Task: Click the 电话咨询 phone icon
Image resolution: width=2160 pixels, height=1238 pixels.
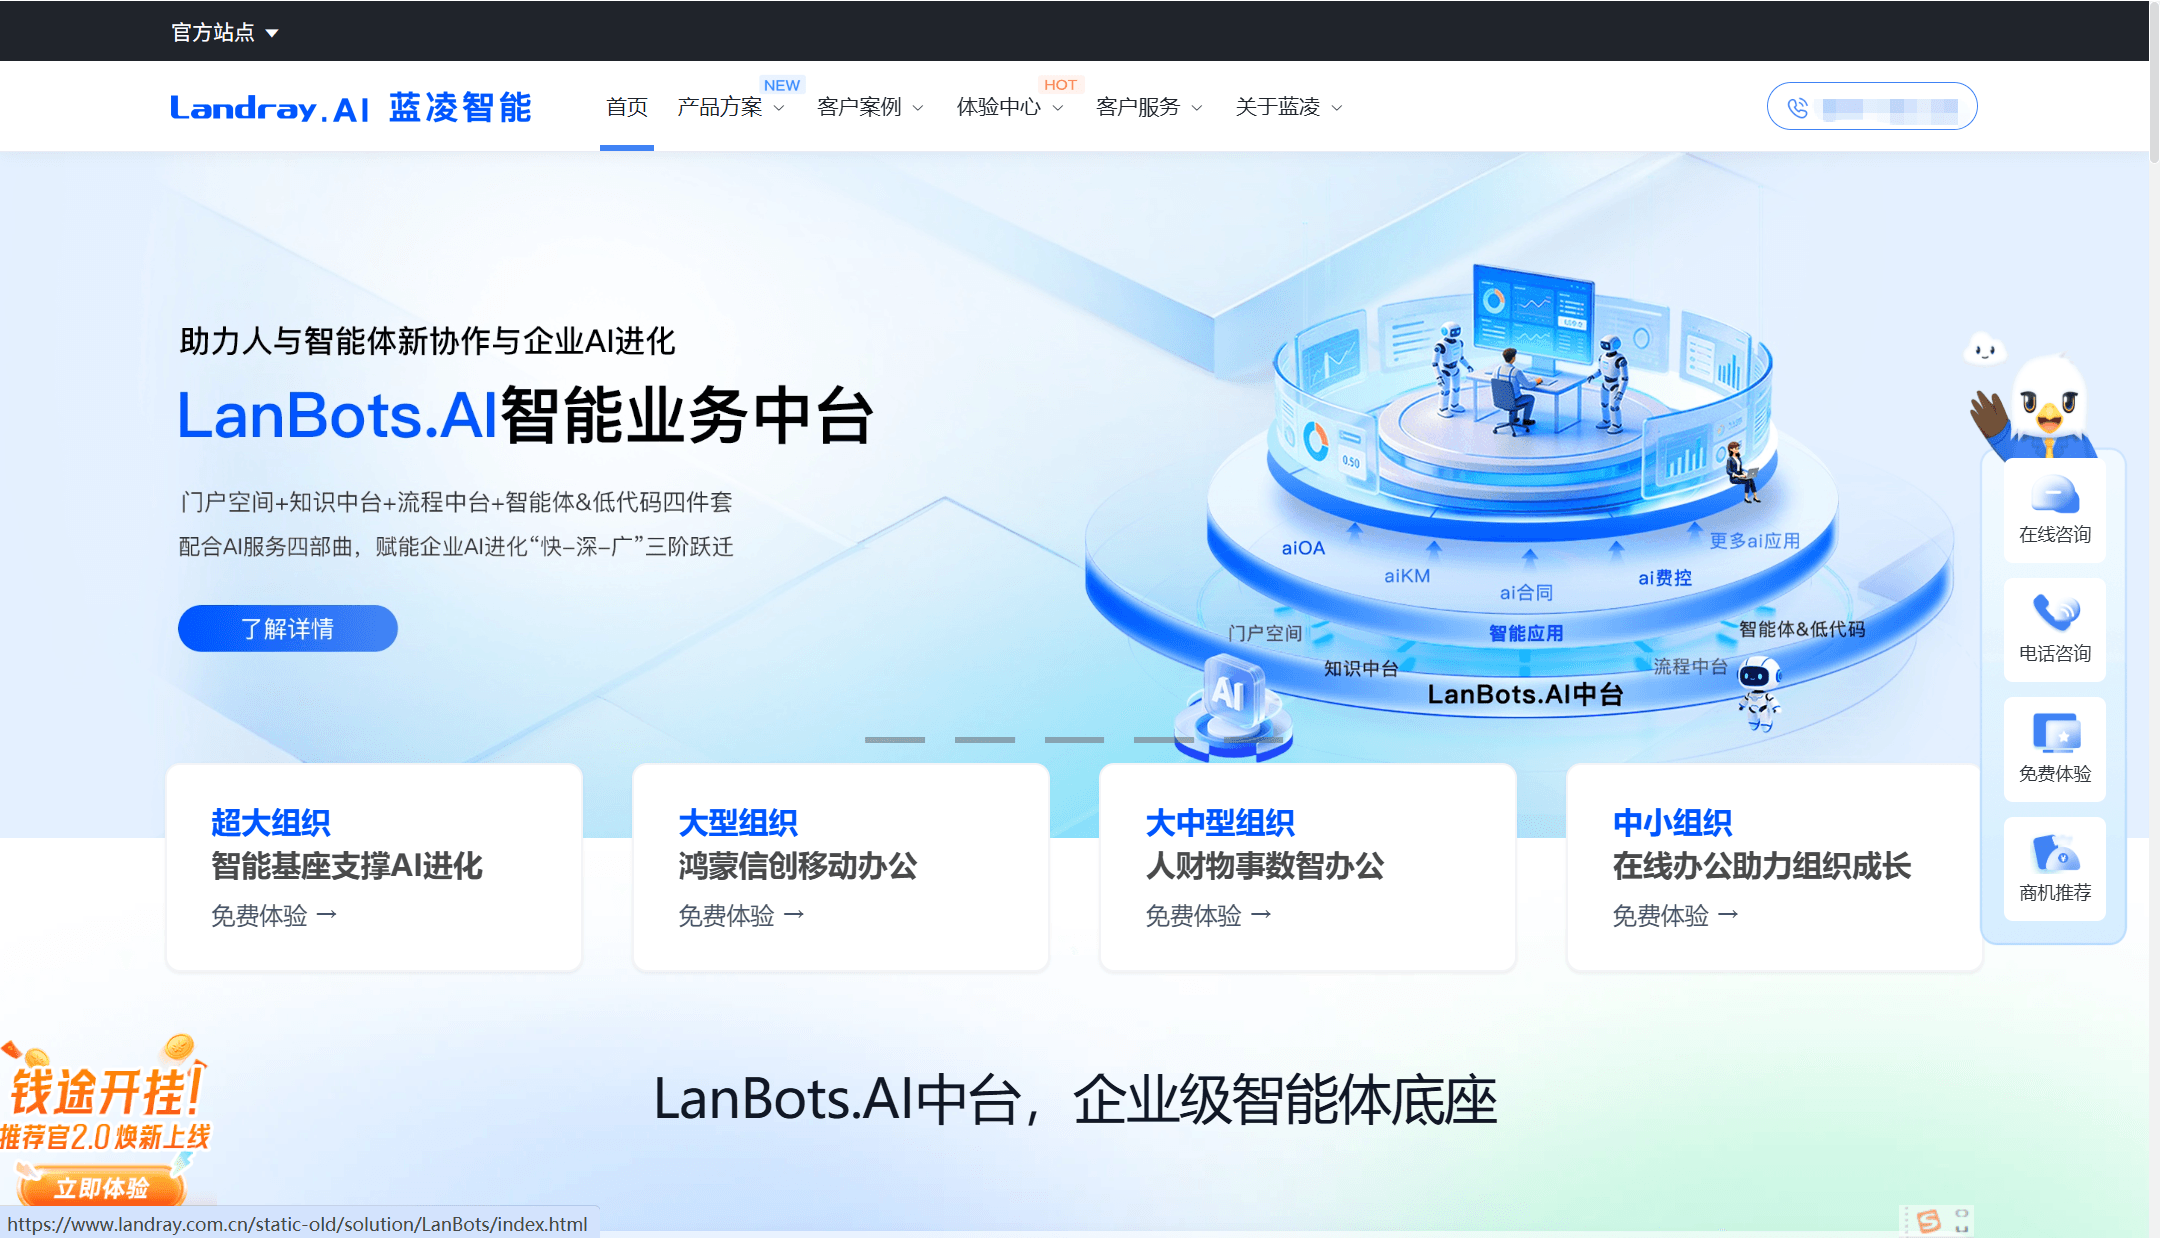Action: click(2055, 613)
